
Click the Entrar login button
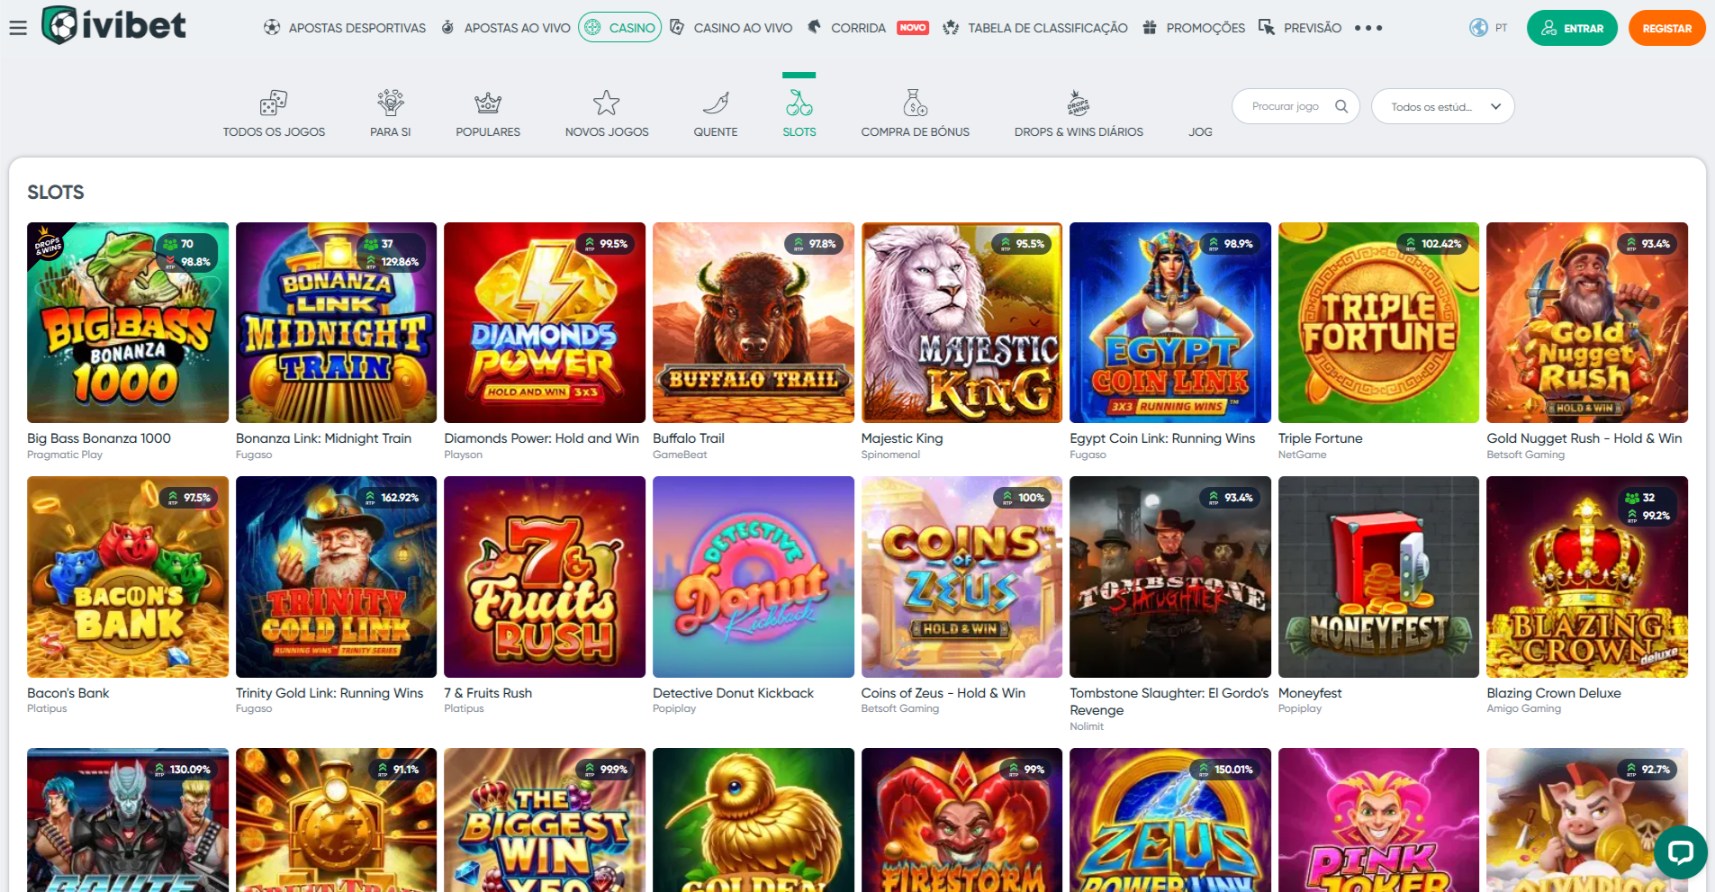(1572, 28)
